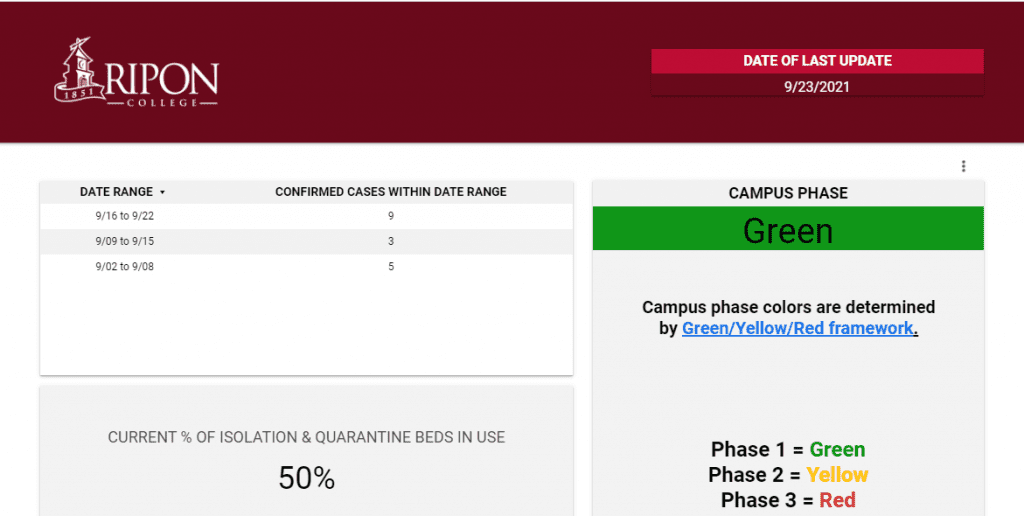
Task: Click the Phase 1 = Green label
Action: pos(788,449)
